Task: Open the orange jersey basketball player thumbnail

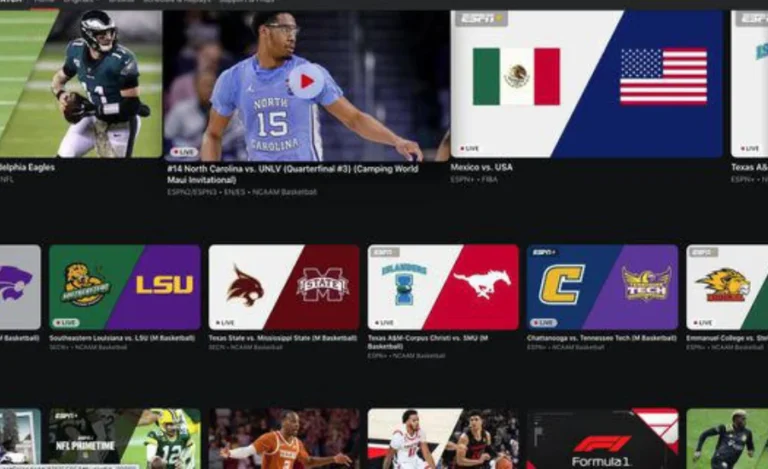Action: click(284, 439)
